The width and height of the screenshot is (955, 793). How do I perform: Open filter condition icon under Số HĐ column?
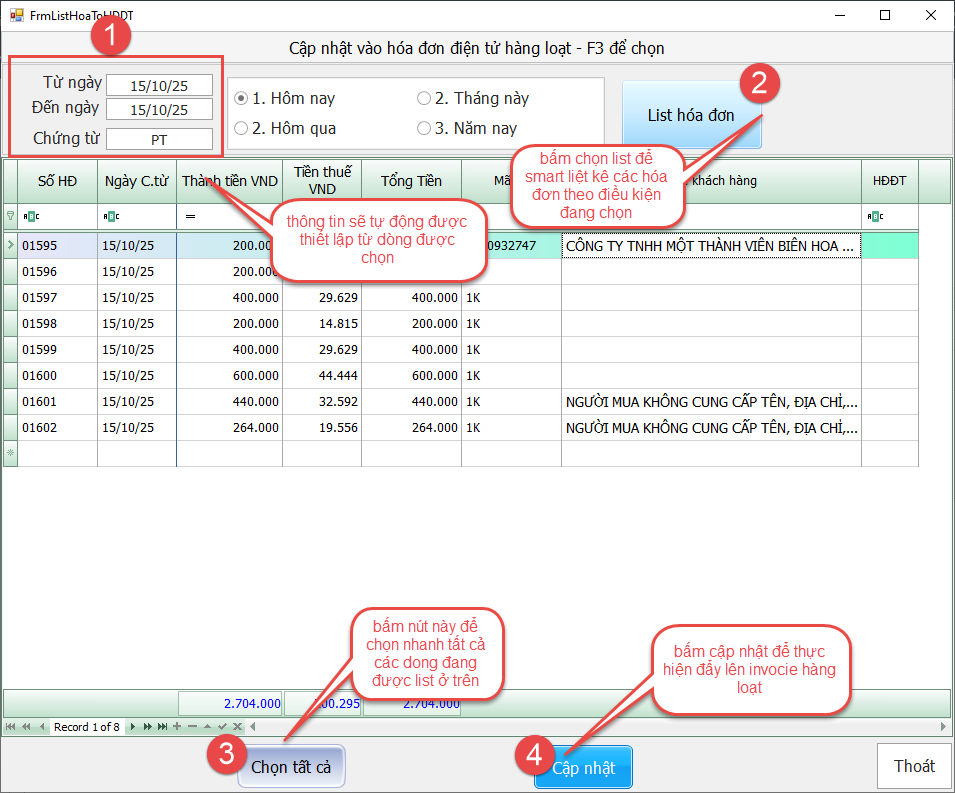30,216
